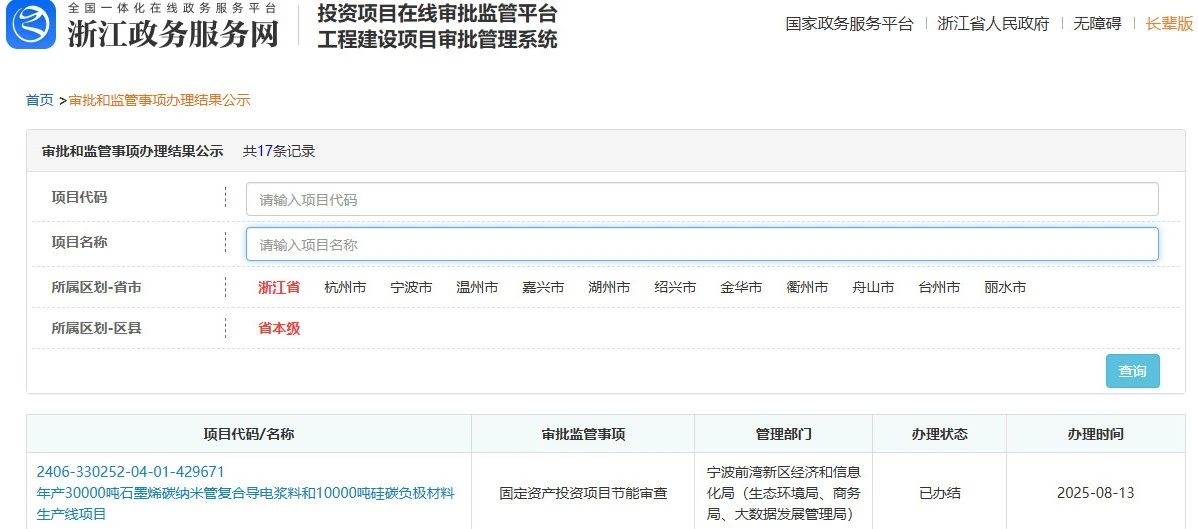Open 浙江省人民政府 link
The height and width of the screenshot is (529, 1198).
(993, 24)
